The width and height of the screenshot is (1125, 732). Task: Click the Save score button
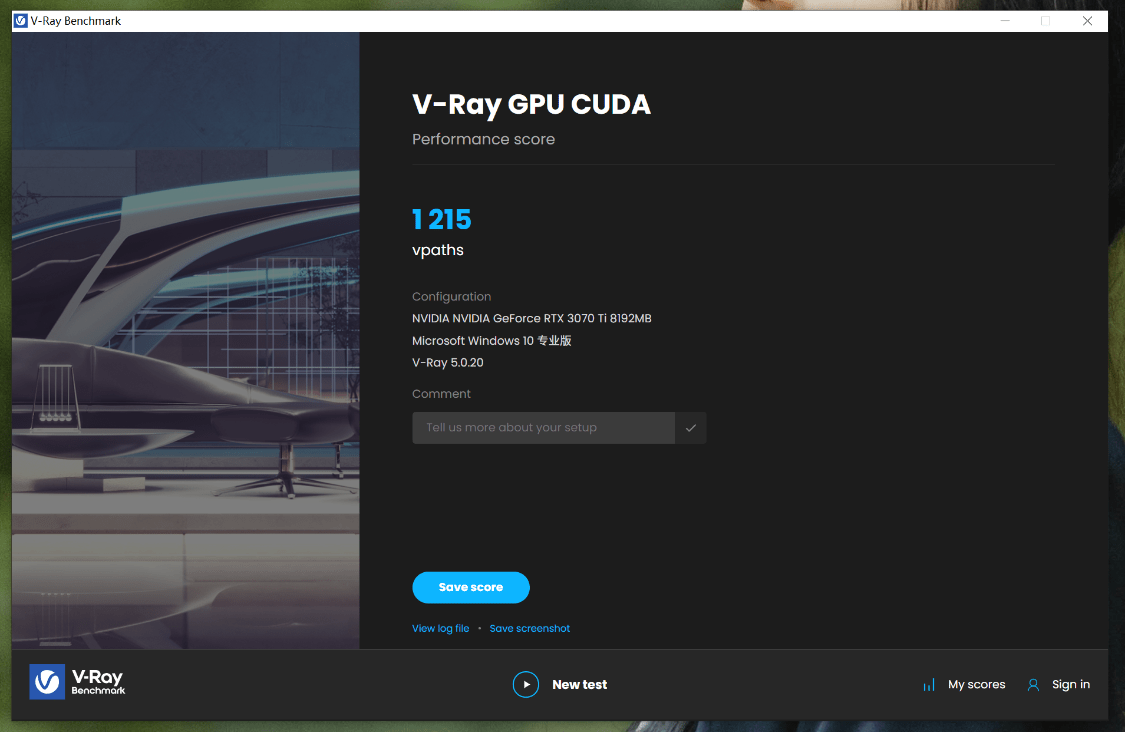point(471,587)
